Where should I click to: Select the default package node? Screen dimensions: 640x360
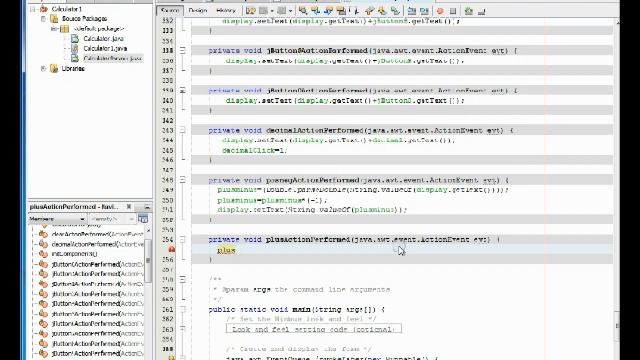(x=99, y=29)
